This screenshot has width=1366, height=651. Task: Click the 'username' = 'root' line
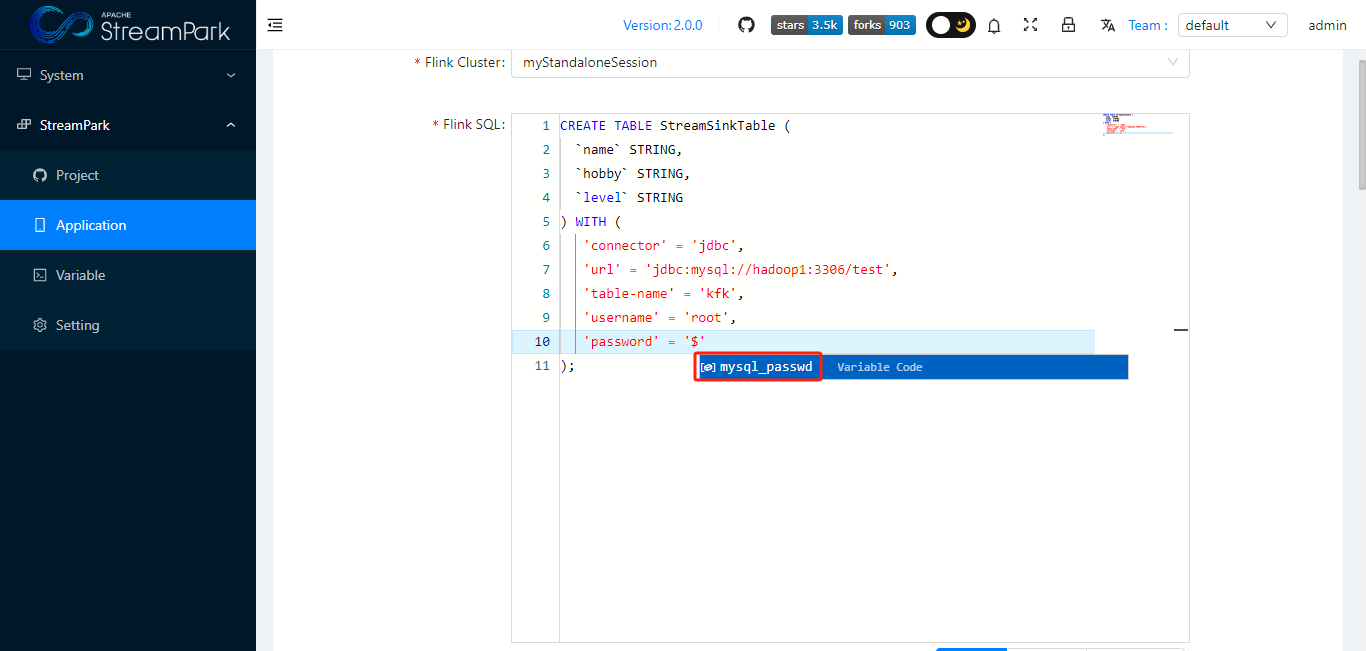(660, 318)
